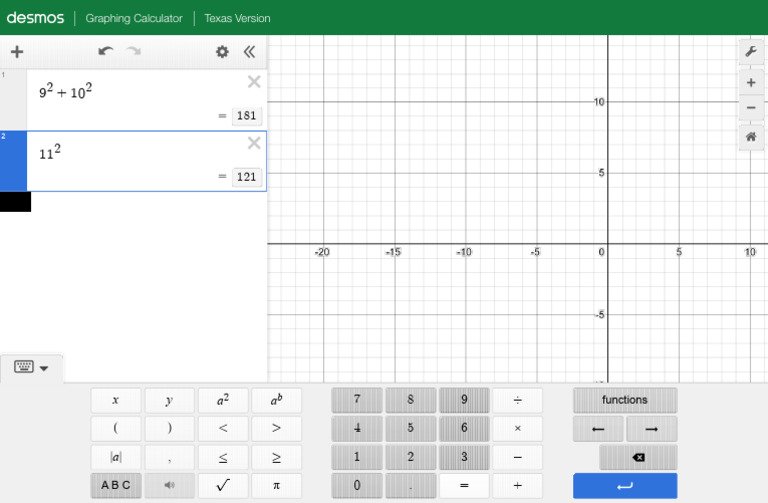768x503 pixels.
Task: Delete expression 9² + 10²
Action: (254, 82)
